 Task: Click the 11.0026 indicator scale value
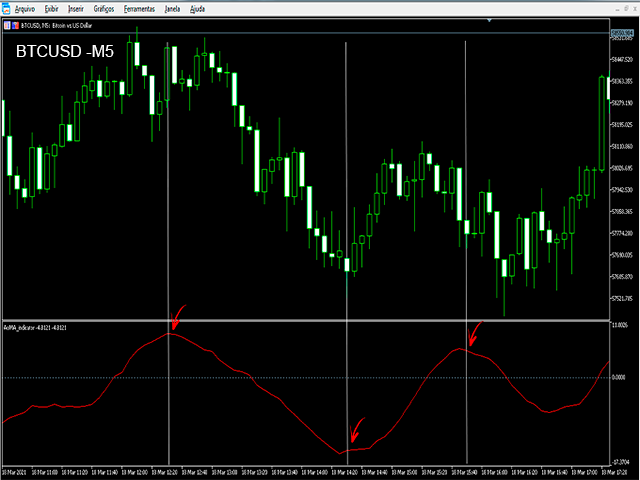coord(620,325)
